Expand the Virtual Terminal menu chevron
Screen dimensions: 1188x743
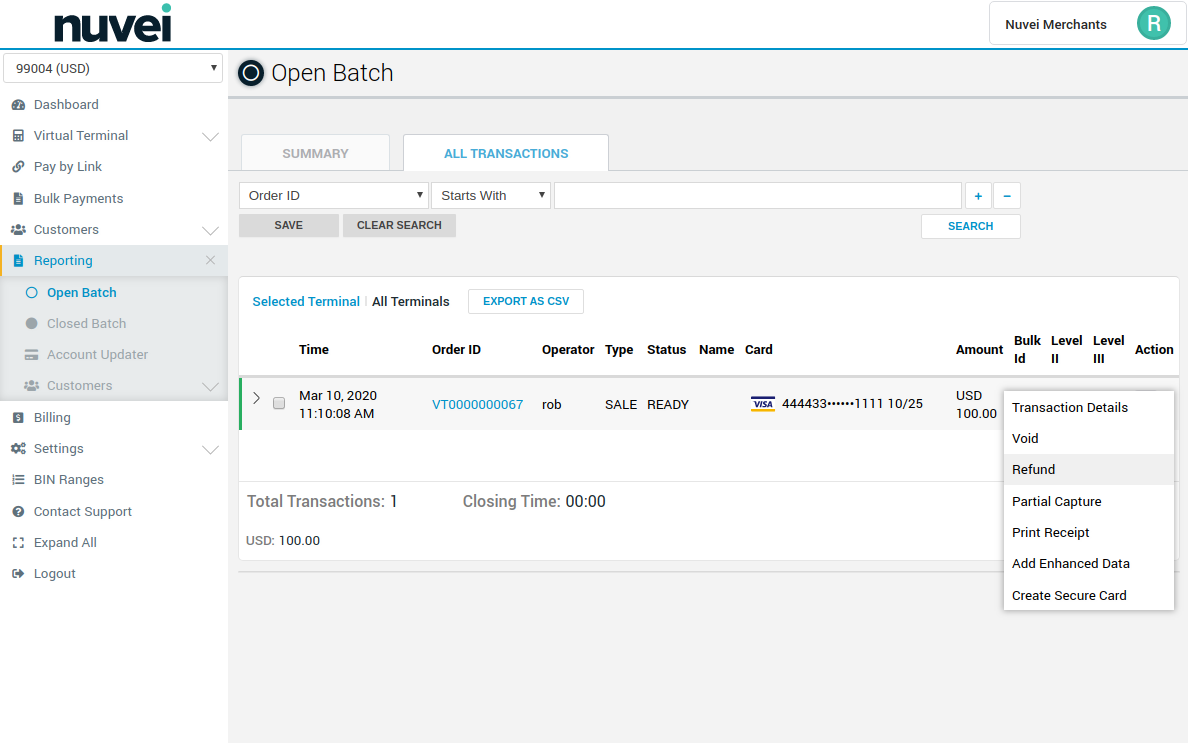pos(210,136)
